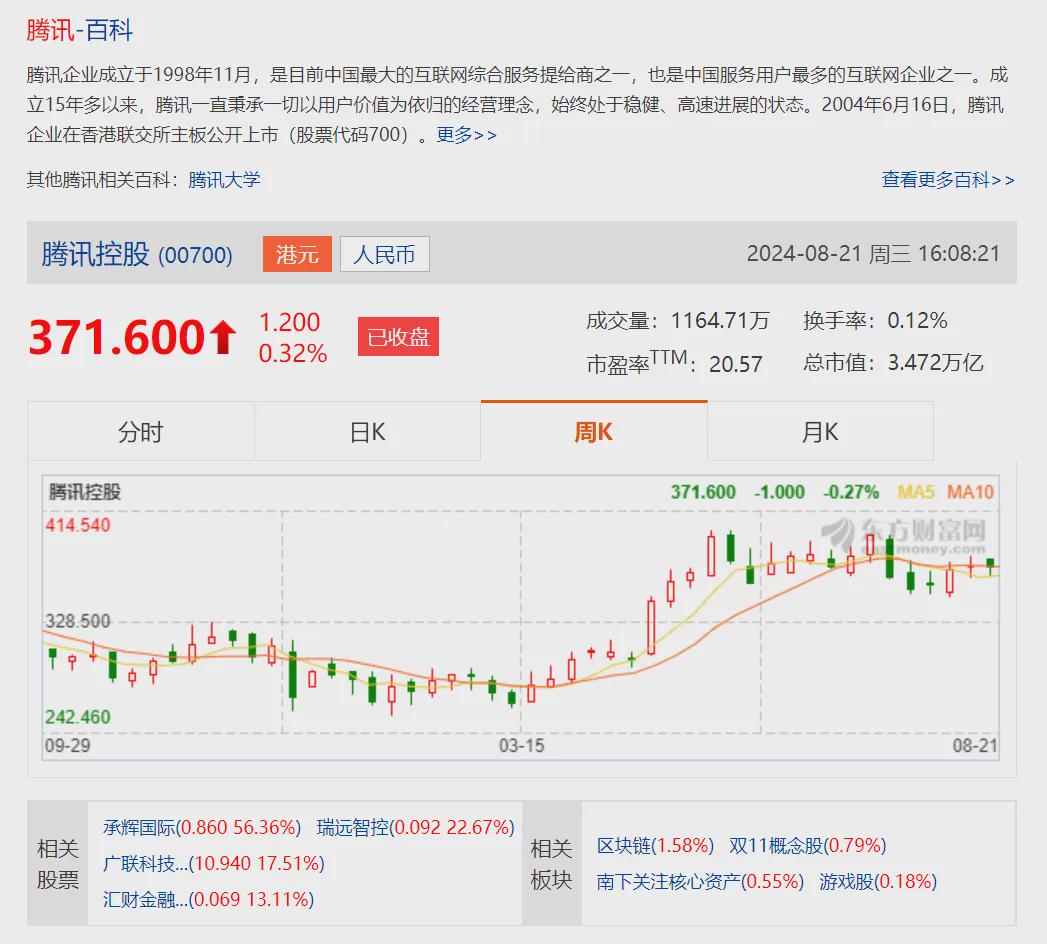Click the 市盈率TTM value 20.57
This screenshot has height=944, width=1047.
point(736,364)
